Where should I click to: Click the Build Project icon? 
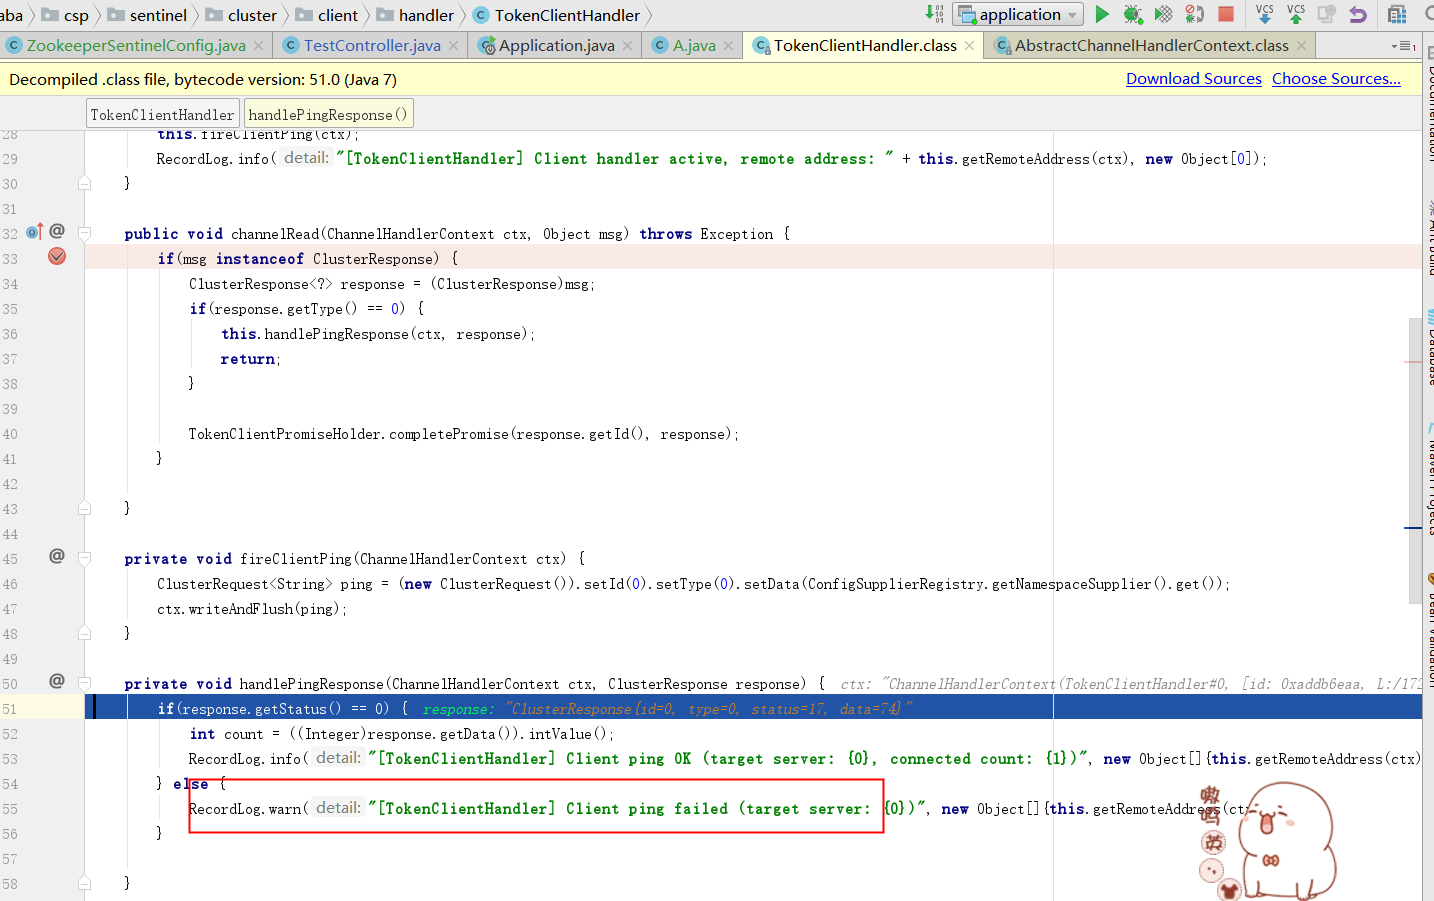tap(934, 14)
